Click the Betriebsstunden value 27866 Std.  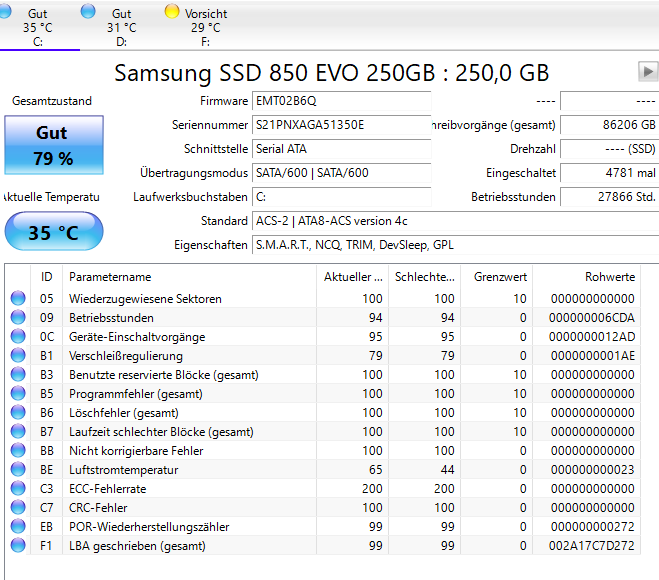pos(609,197)
